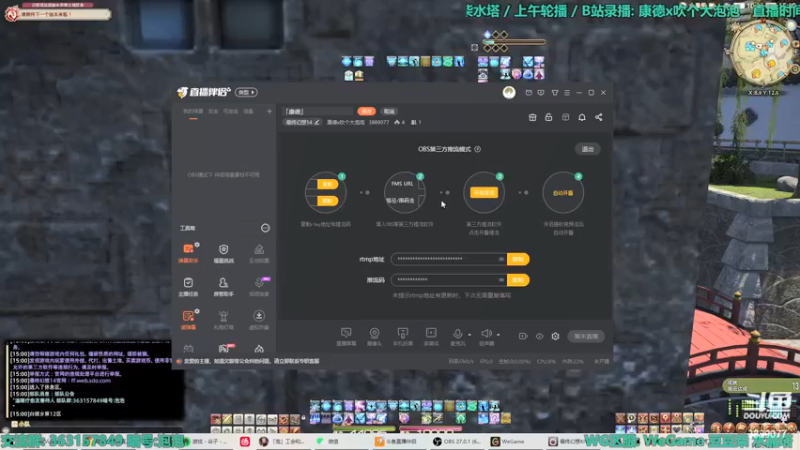Viewport: 800px width, 450px height.
Task: Select the second scene tab
Action: tap(213, 112)
